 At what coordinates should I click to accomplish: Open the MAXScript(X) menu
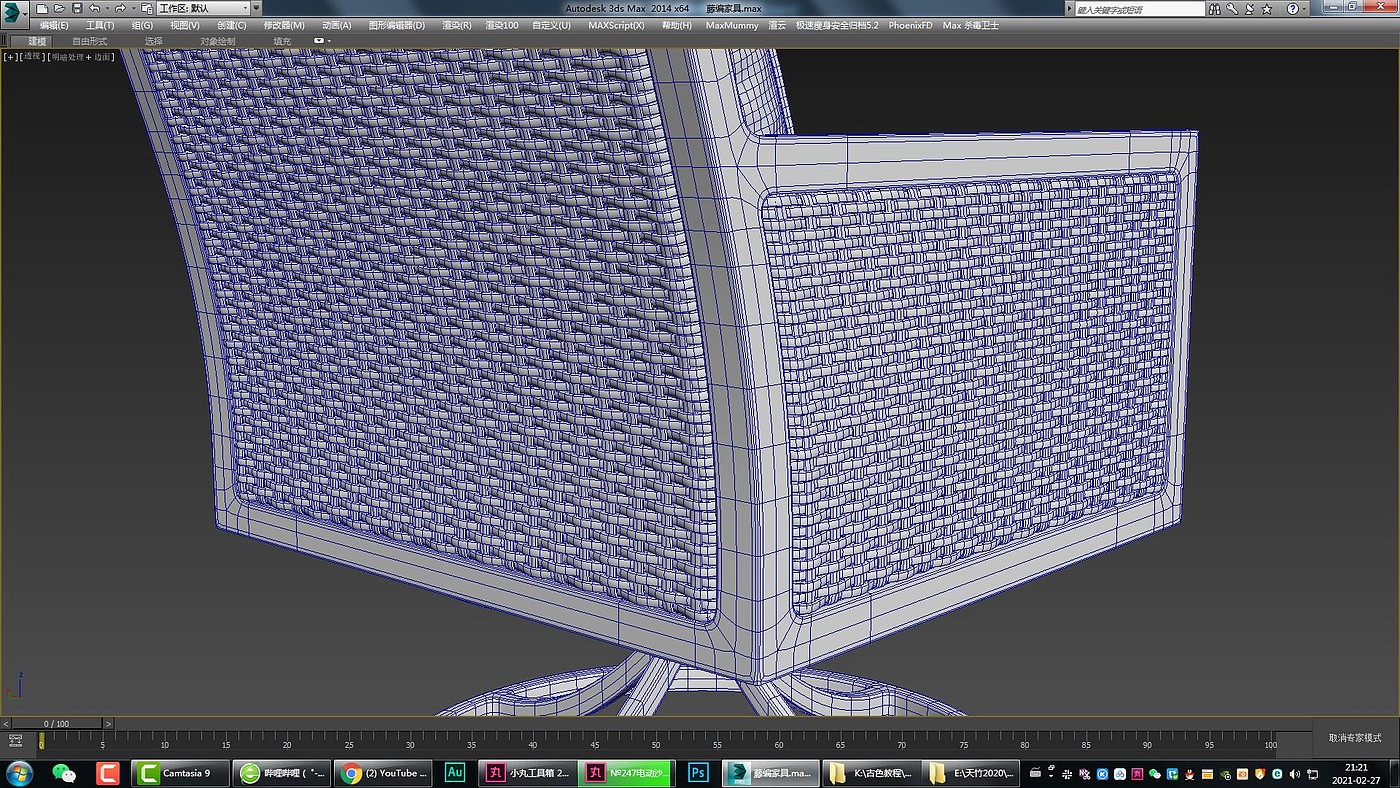pos(616,25)
